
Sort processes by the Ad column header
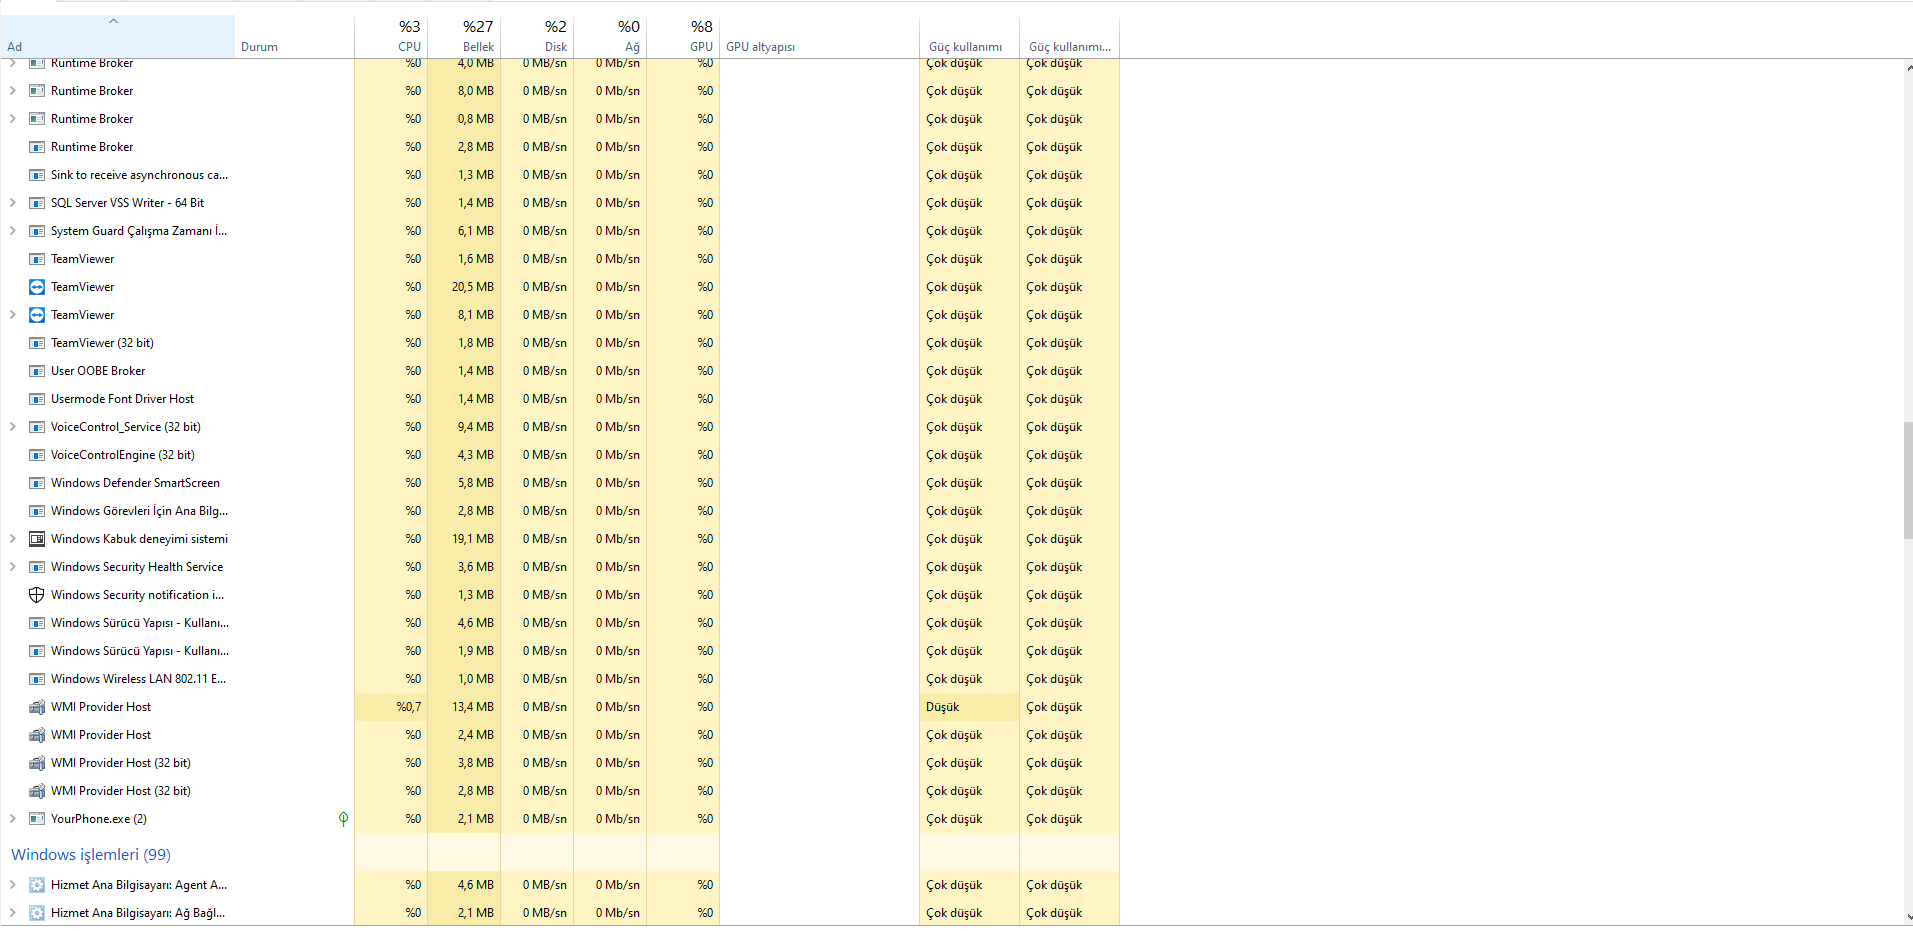[x=117, y=37]
